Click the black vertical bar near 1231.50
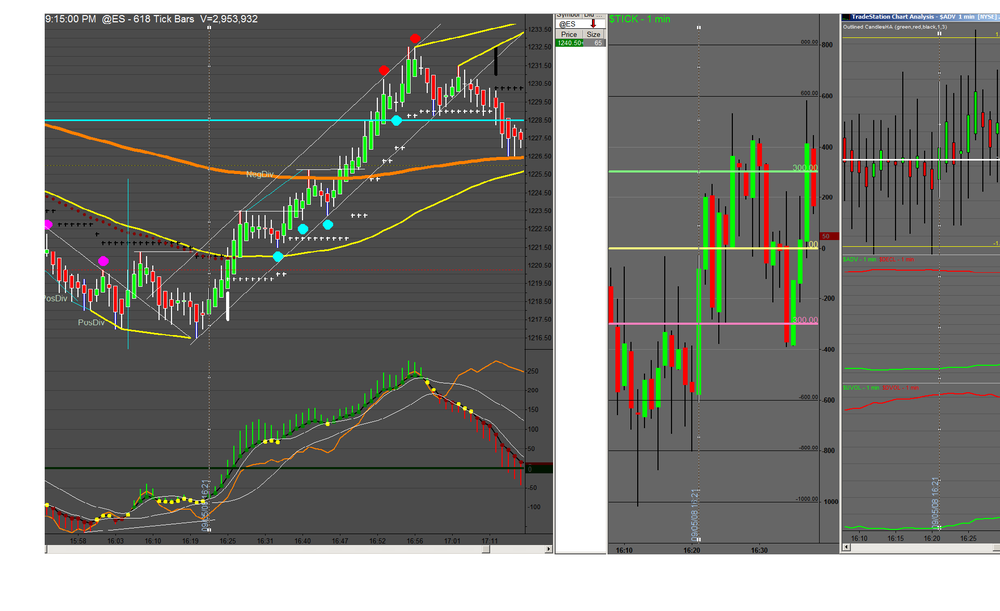This screenshot has width=1000, height=611. (x=496, y=61)
